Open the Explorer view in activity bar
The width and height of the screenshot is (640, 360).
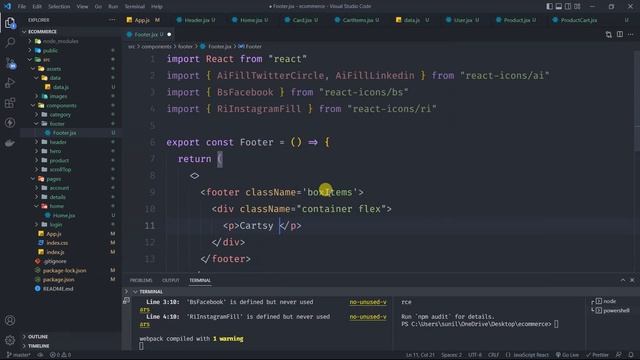(10, 23)
